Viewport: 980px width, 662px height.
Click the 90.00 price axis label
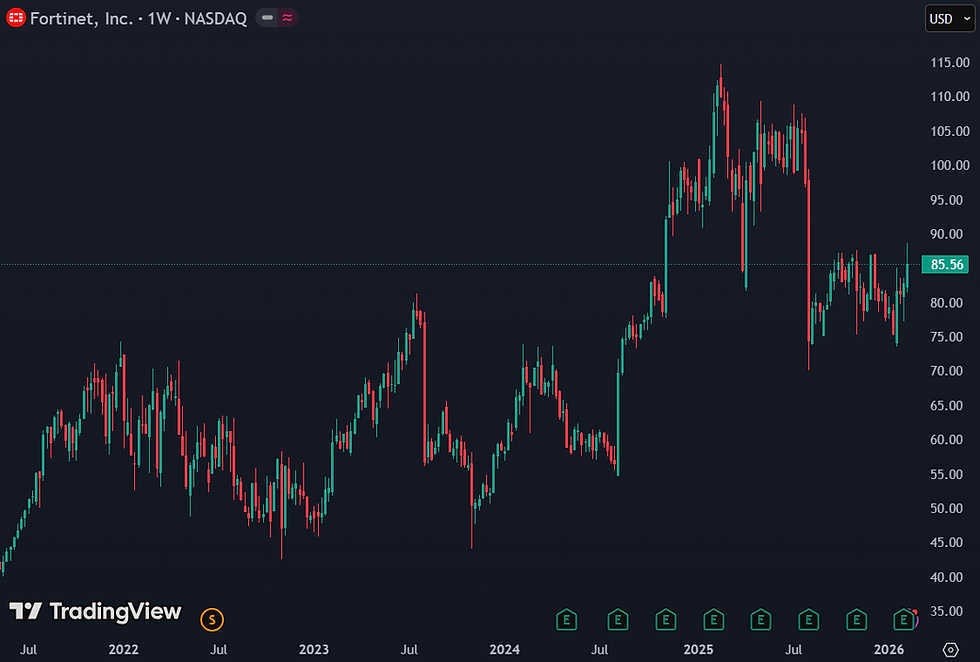[946, 234]
